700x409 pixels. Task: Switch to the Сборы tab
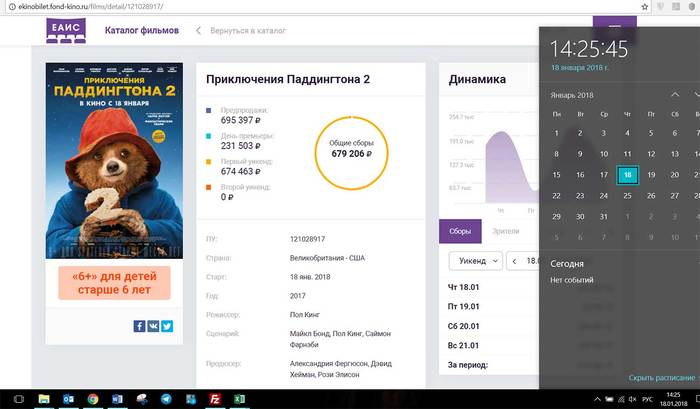coord(460,231)
